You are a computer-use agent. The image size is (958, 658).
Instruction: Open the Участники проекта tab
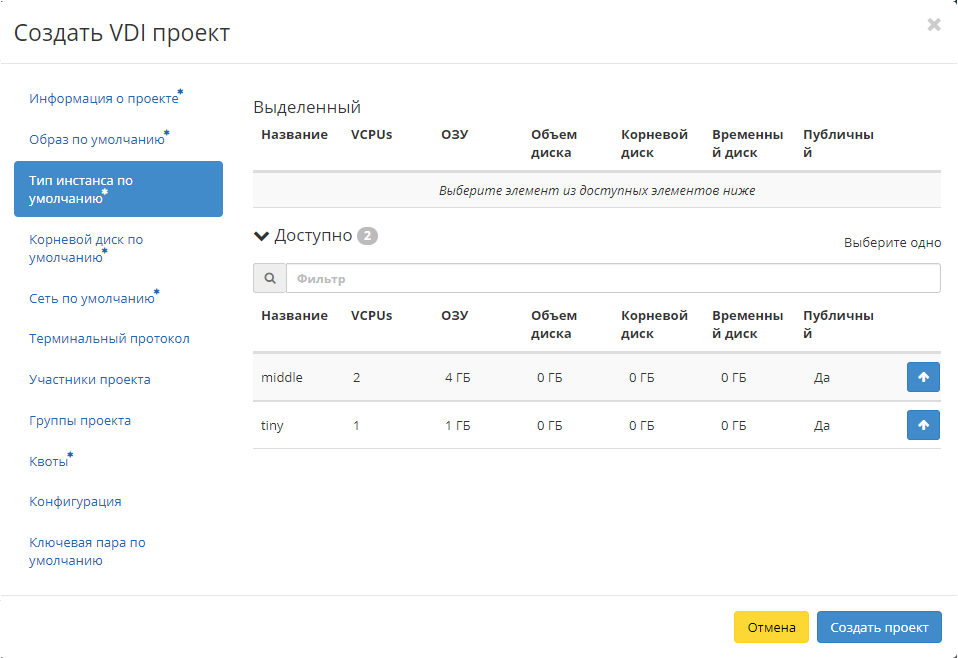coord(90,380)
